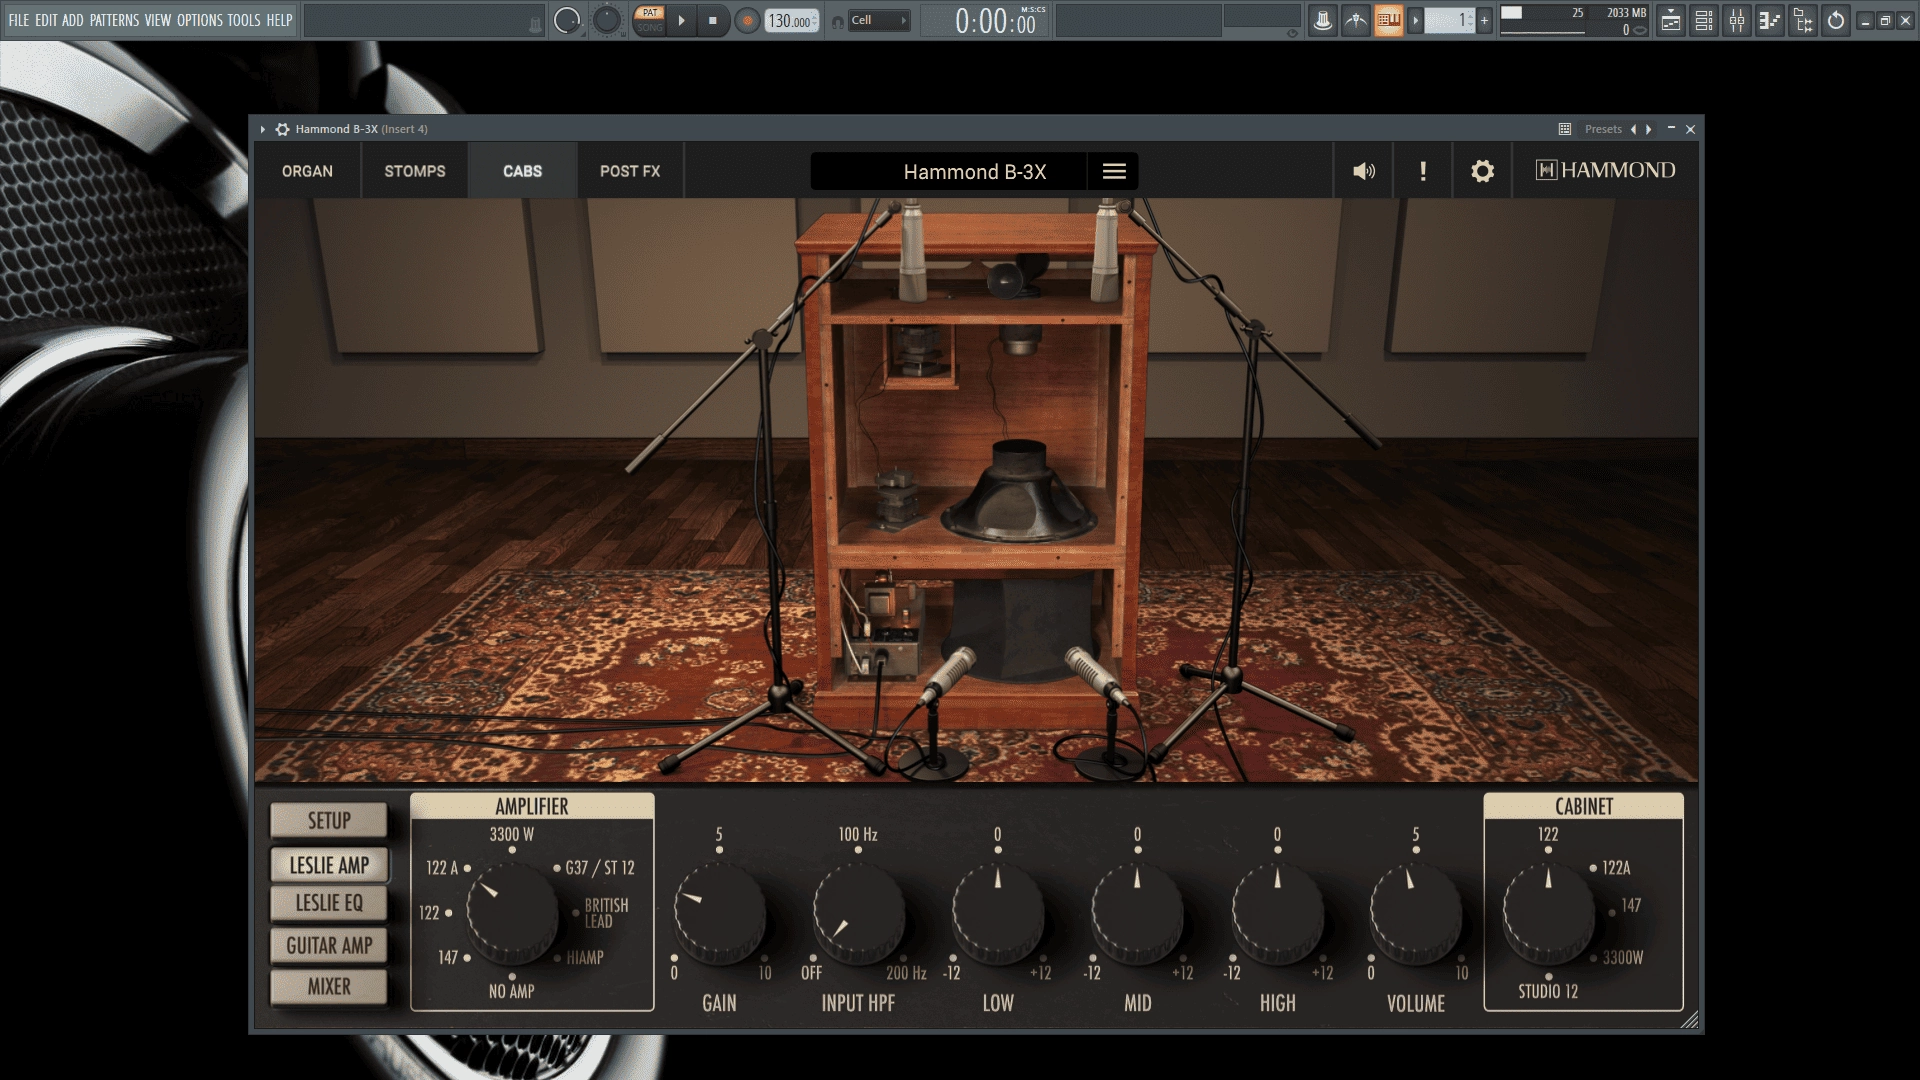Screen dimensions: 1920x1080
Task: Click the preset grid icon beside Presets
Action: [x=1565, y=129]
